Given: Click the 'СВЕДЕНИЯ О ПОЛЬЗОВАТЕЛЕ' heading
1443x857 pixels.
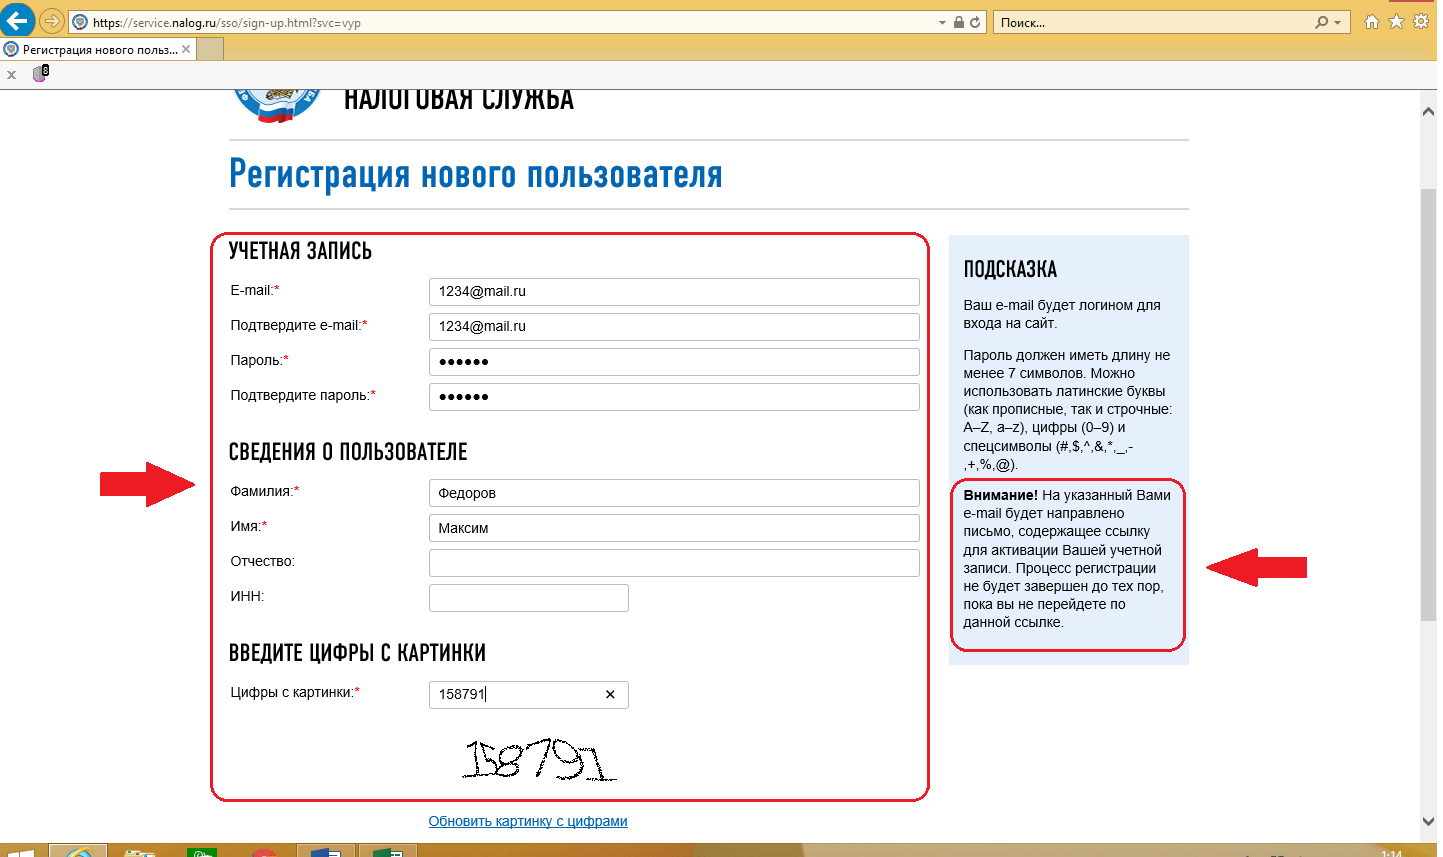Looking at the screenshot, I should 348,452.
